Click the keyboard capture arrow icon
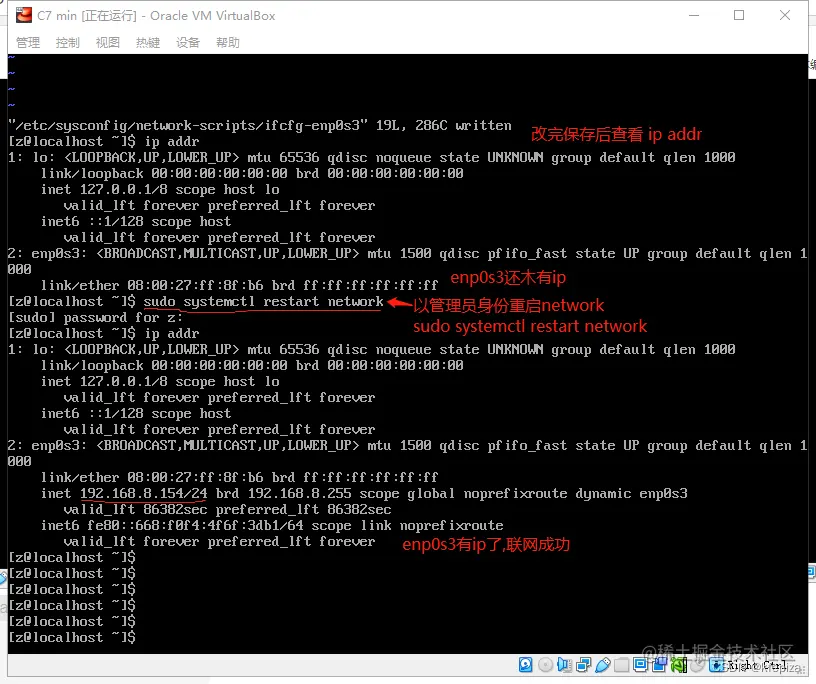The height and width of the screenshot is (684, 816). tap(717, 665)
